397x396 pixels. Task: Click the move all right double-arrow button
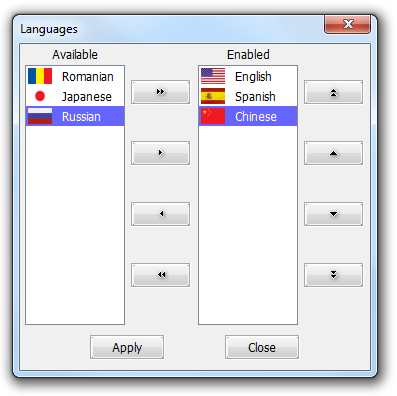point(160,92)
